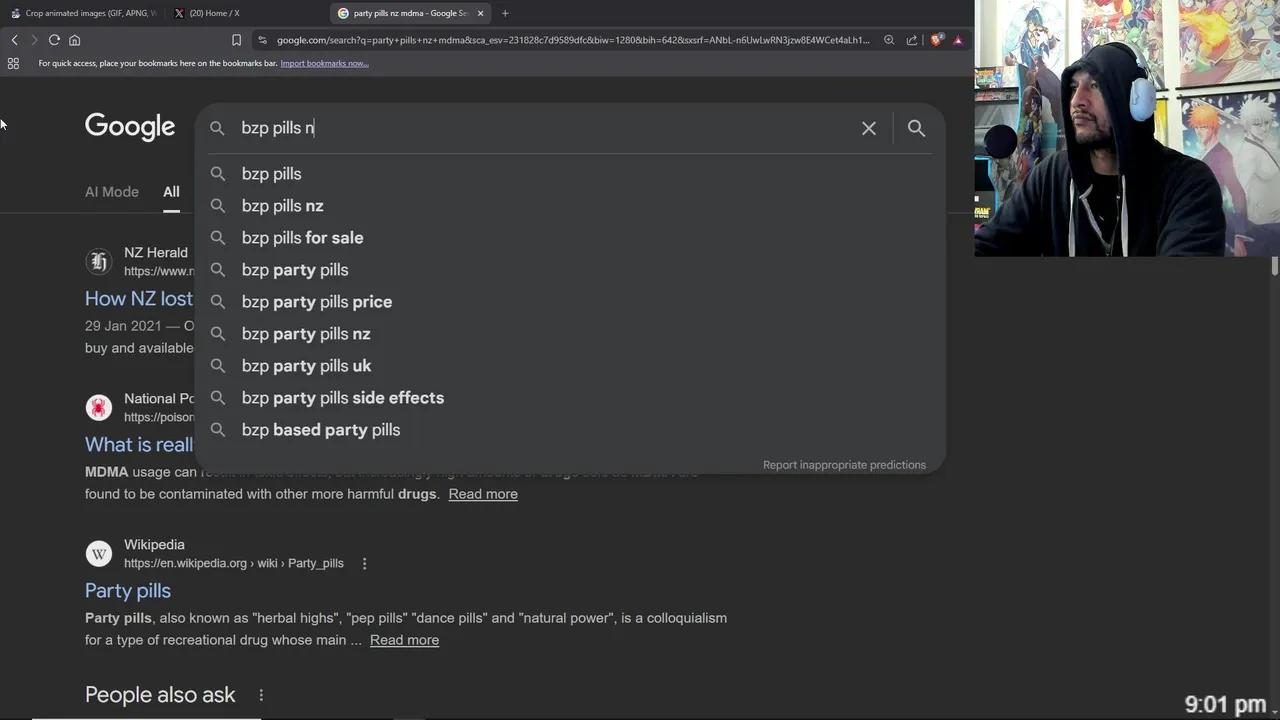The image size is (1280, 720).
Task: Run search with the magnifier button
Action: pos(916,128)
